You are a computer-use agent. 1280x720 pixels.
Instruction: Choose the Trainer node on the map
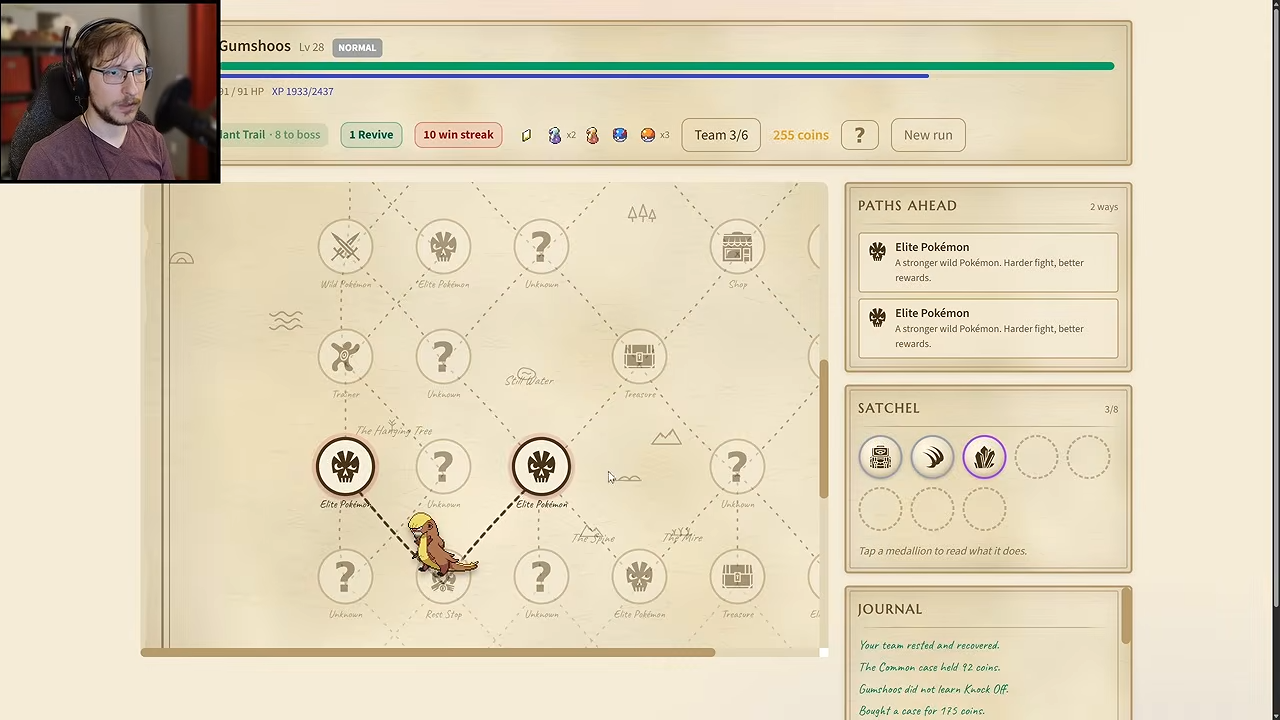(x=345, y=356)
